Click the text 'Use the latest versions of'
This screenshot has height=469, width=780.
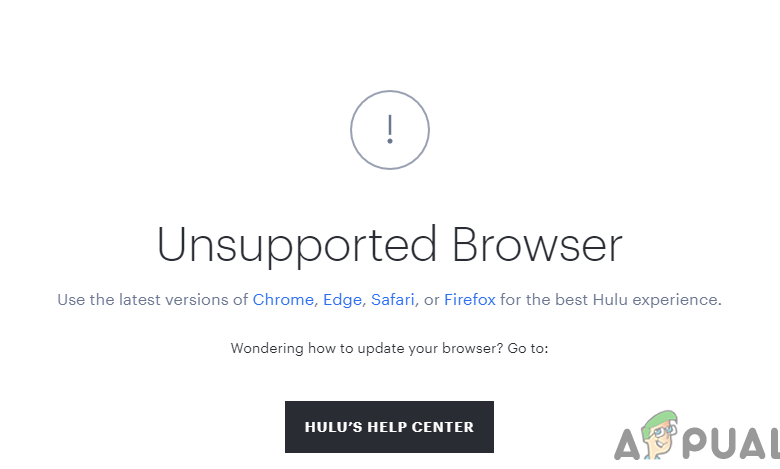click(x=153, y=299)
